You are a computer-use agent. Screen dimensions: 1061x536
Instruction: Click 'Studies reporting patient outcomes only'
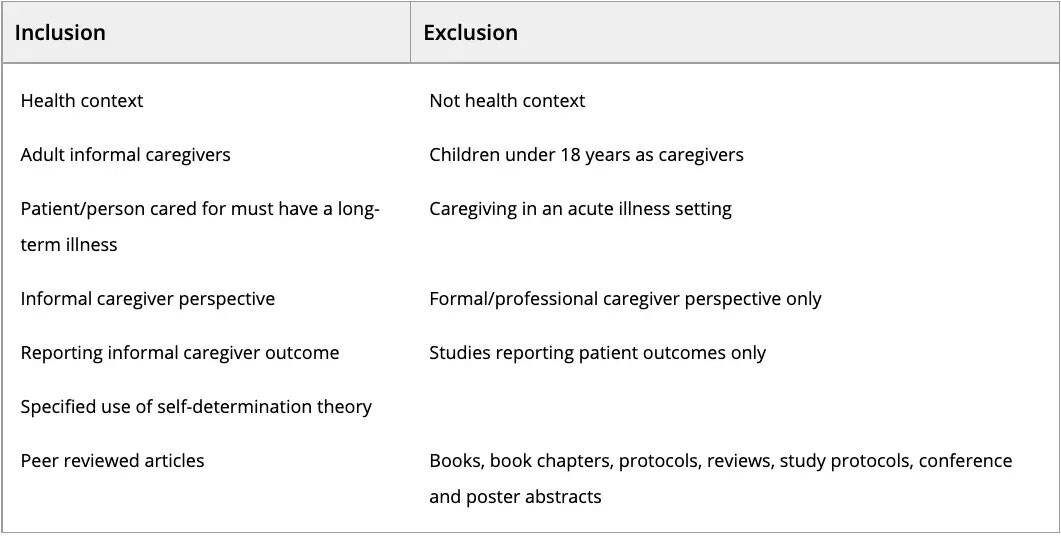(x=597, y=353)
